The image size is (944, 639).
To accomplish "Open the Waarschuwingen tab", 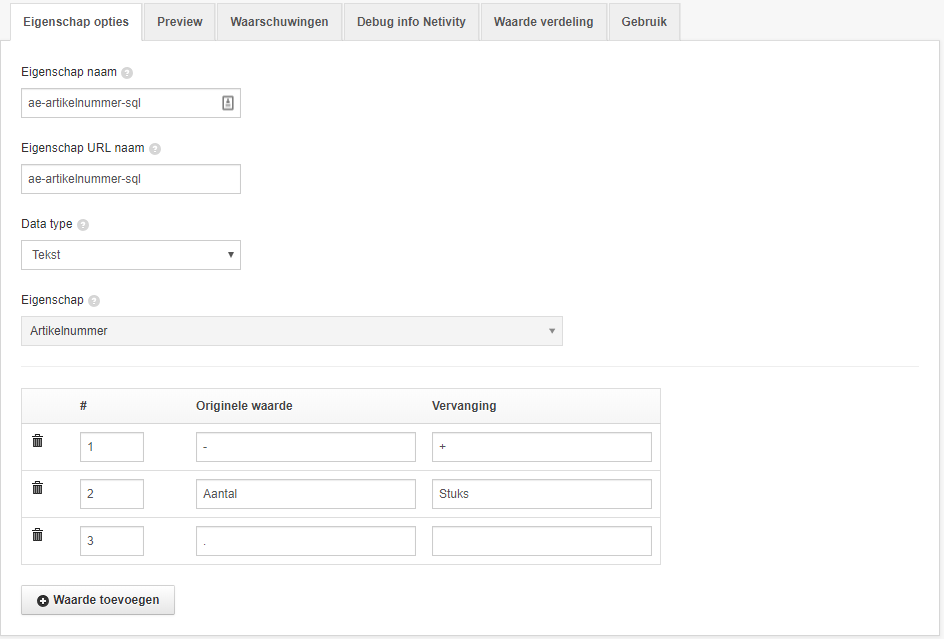I will coord(279,22).
